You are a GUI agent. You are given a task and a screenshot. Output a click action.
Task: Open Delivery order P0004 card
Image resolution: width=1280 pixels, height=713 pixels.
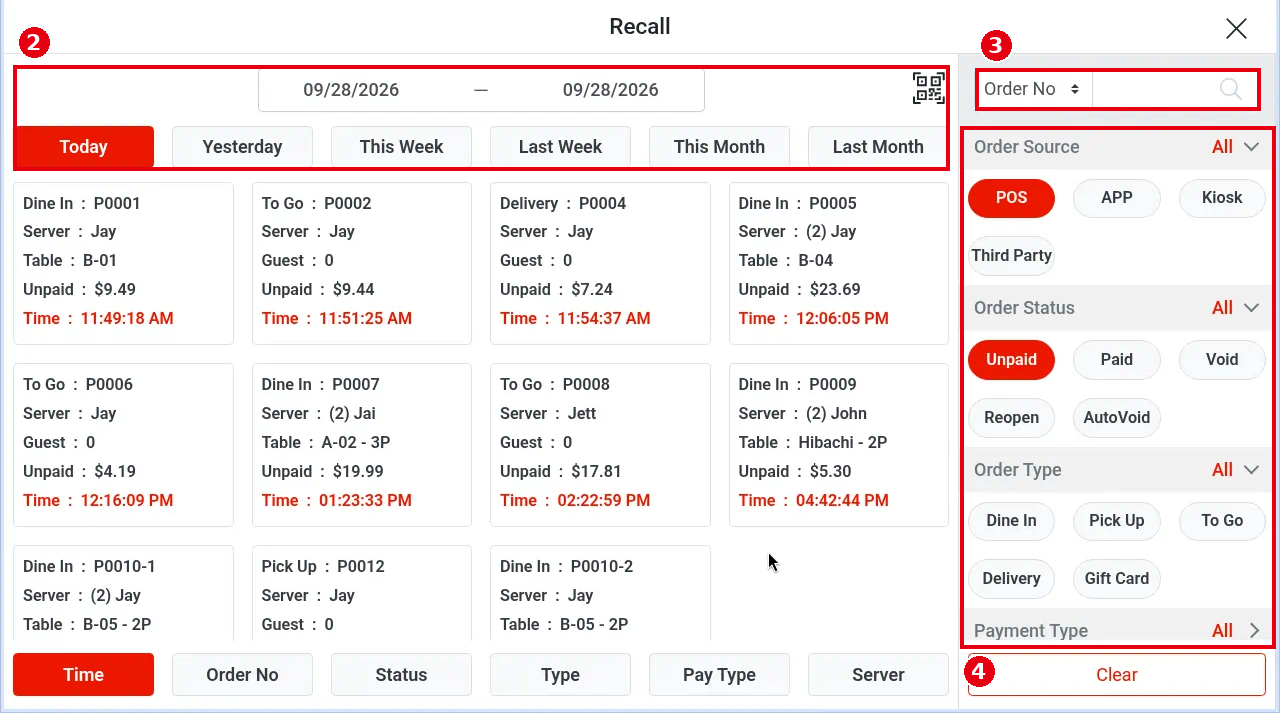point(600,263)
